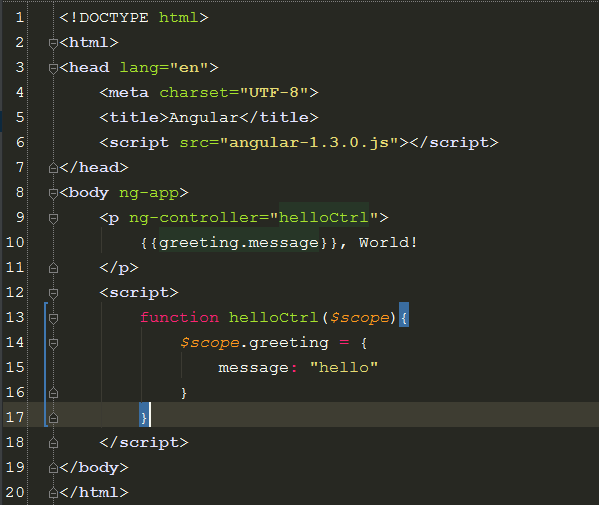
Task: Collapse the script block fold on line 12
Action: (53, 293)
